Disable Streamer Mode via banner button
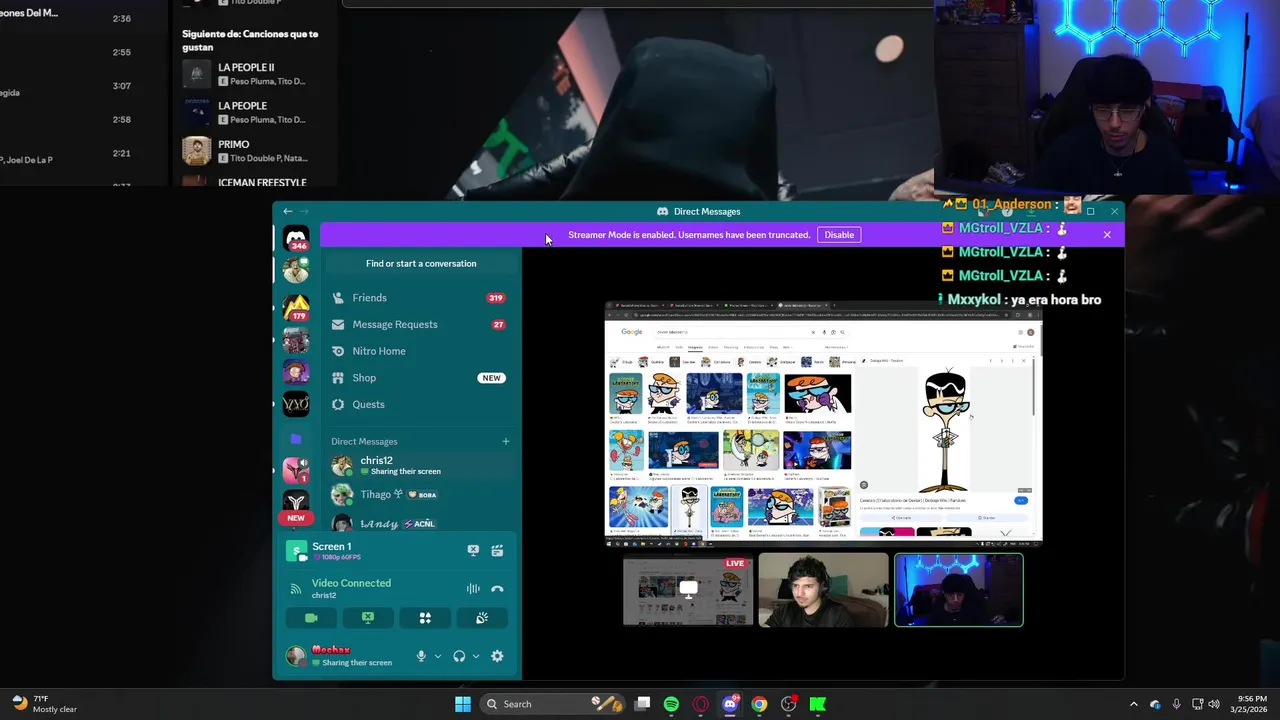 click(x=839, y=235)
